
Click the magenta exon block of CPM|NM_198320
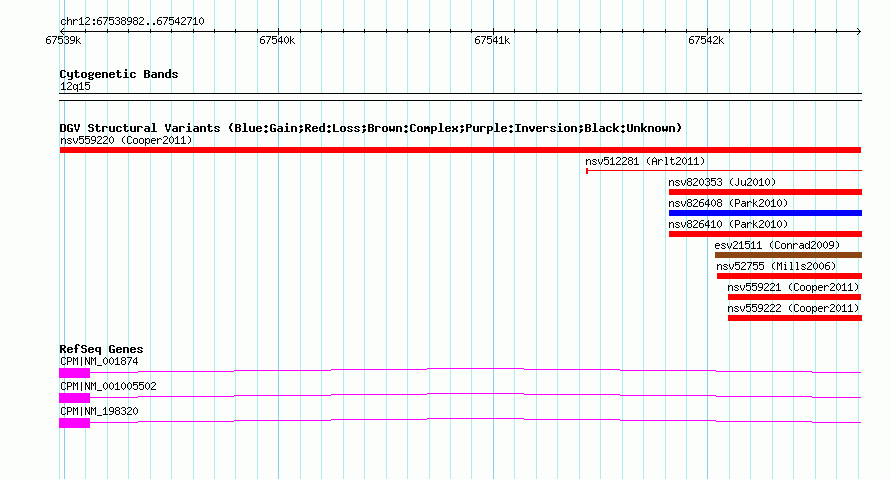pos(74,423)
